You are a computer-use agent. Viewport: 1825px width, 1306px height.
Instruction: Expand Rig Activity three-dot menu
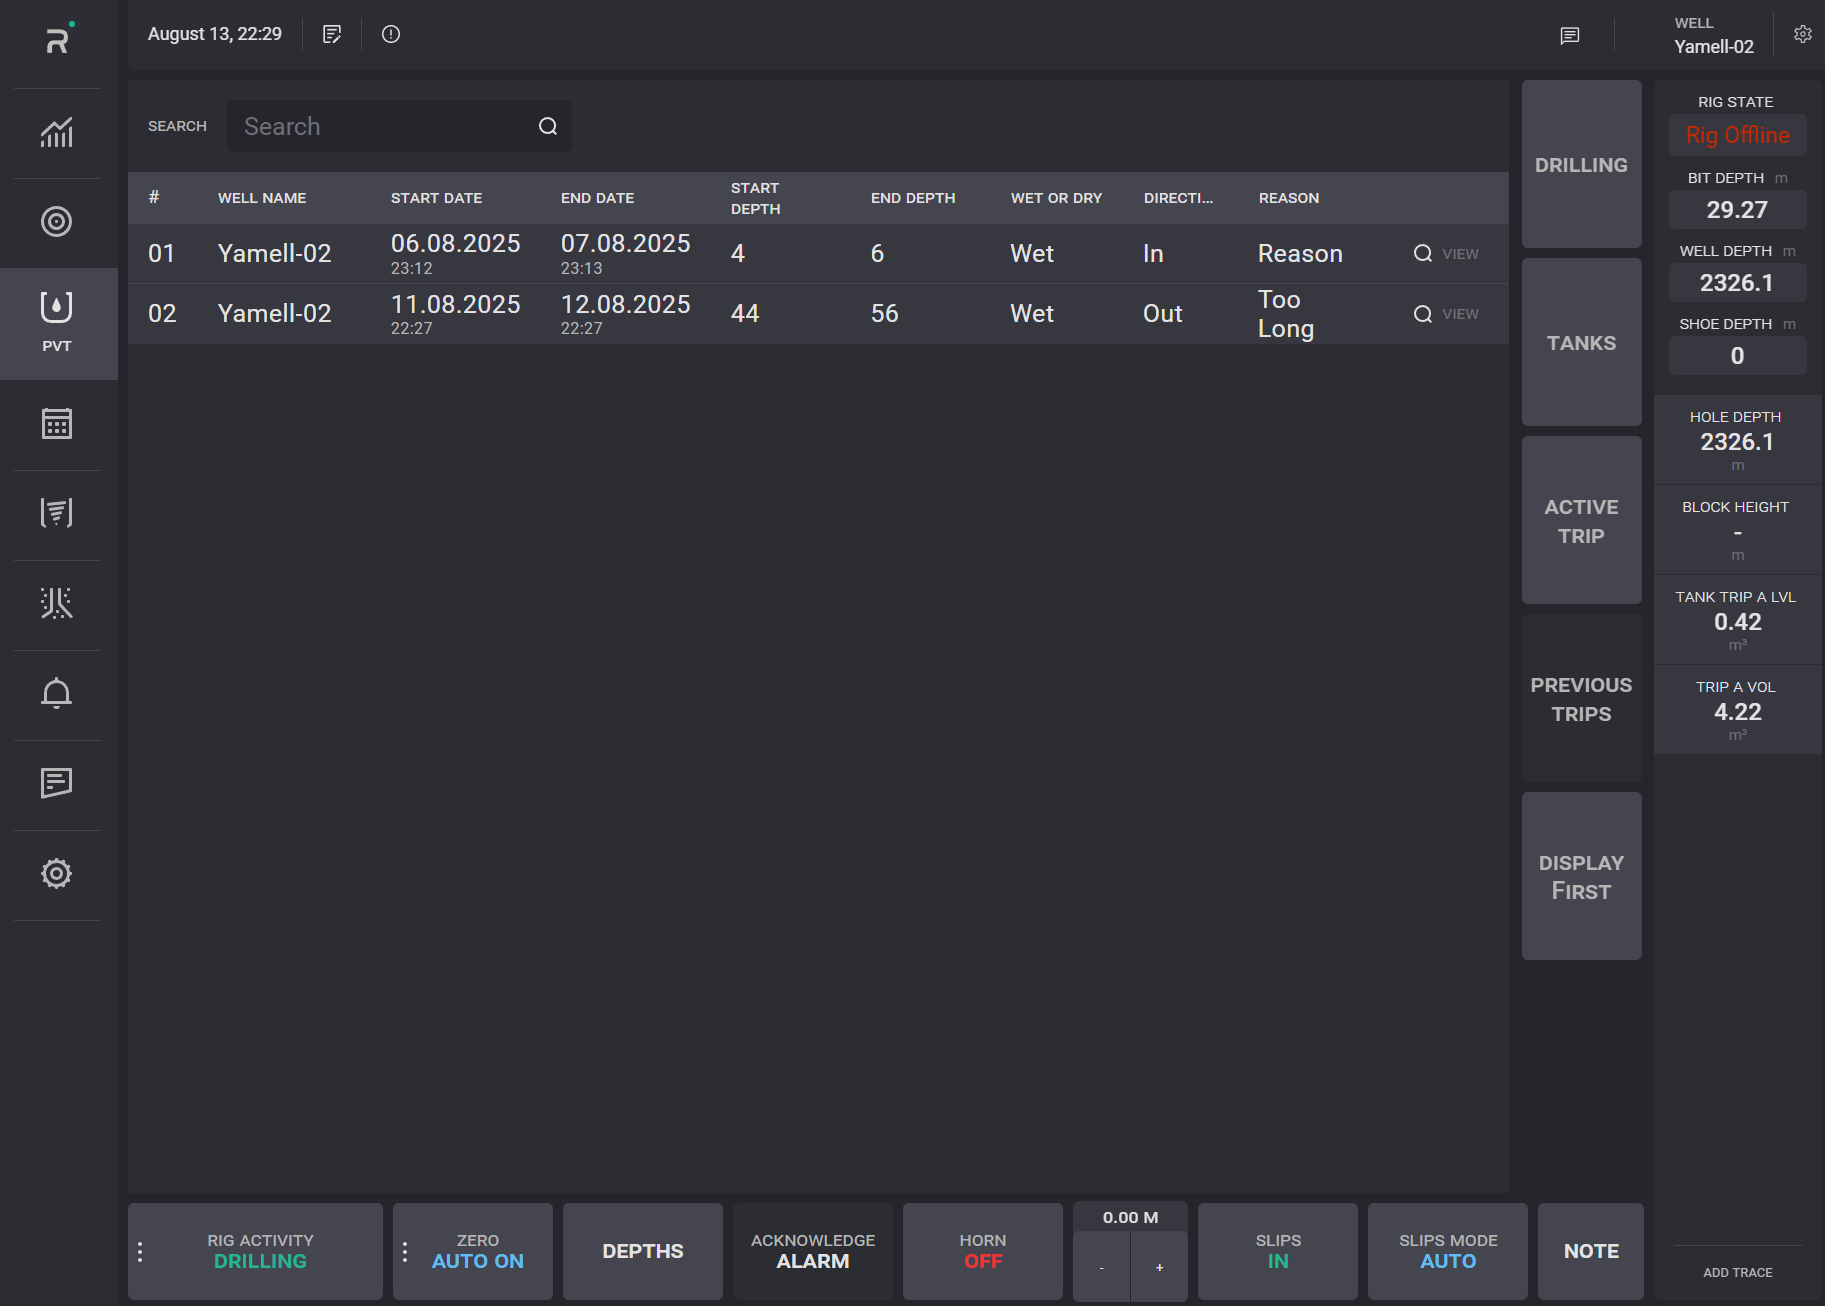[140, 1252]
